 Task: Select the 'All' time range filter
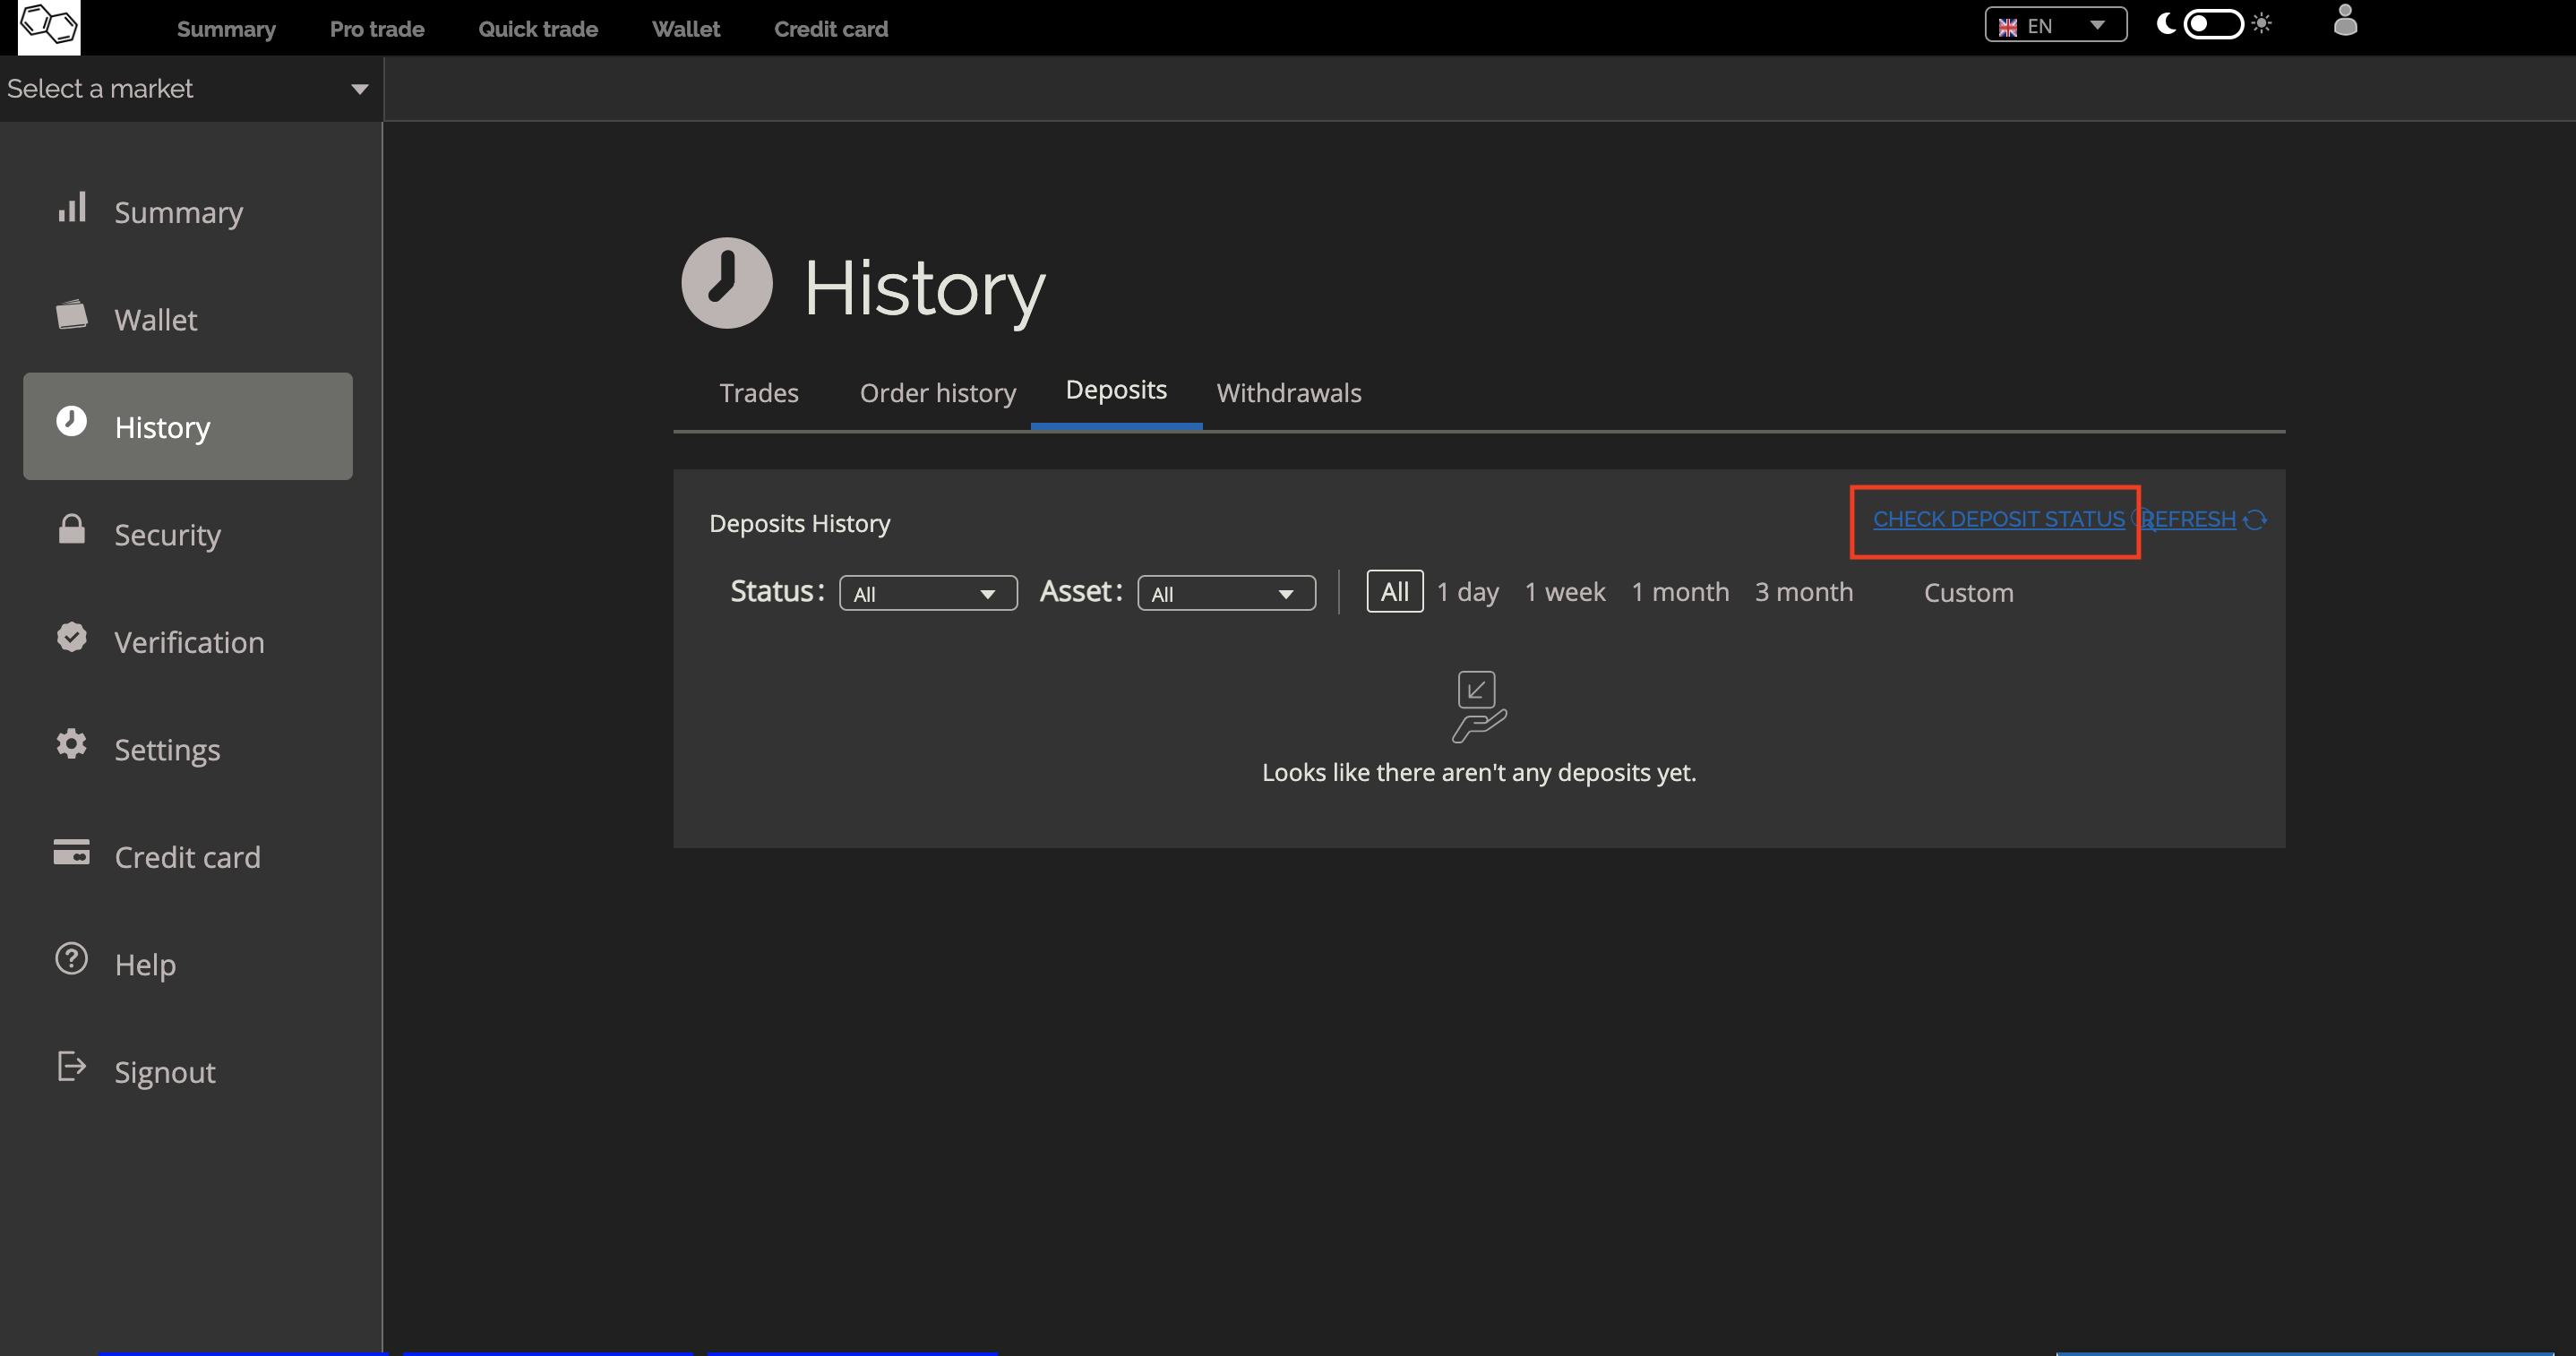click(x=1394, y=592)
